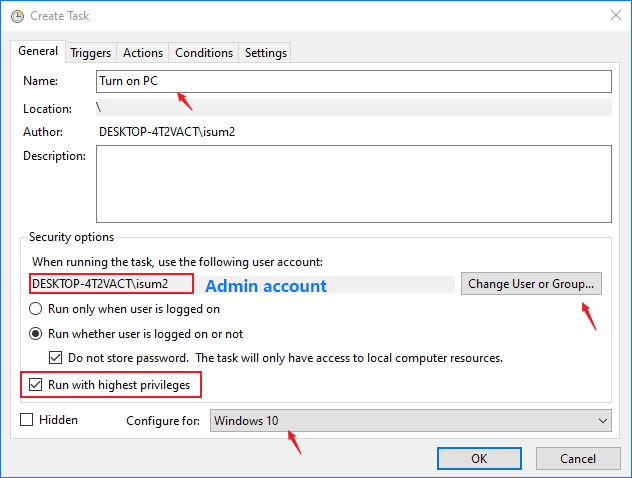
Task: Enable the Hidden checkbox
Action: pyautogui.click(x=27, y=420)
